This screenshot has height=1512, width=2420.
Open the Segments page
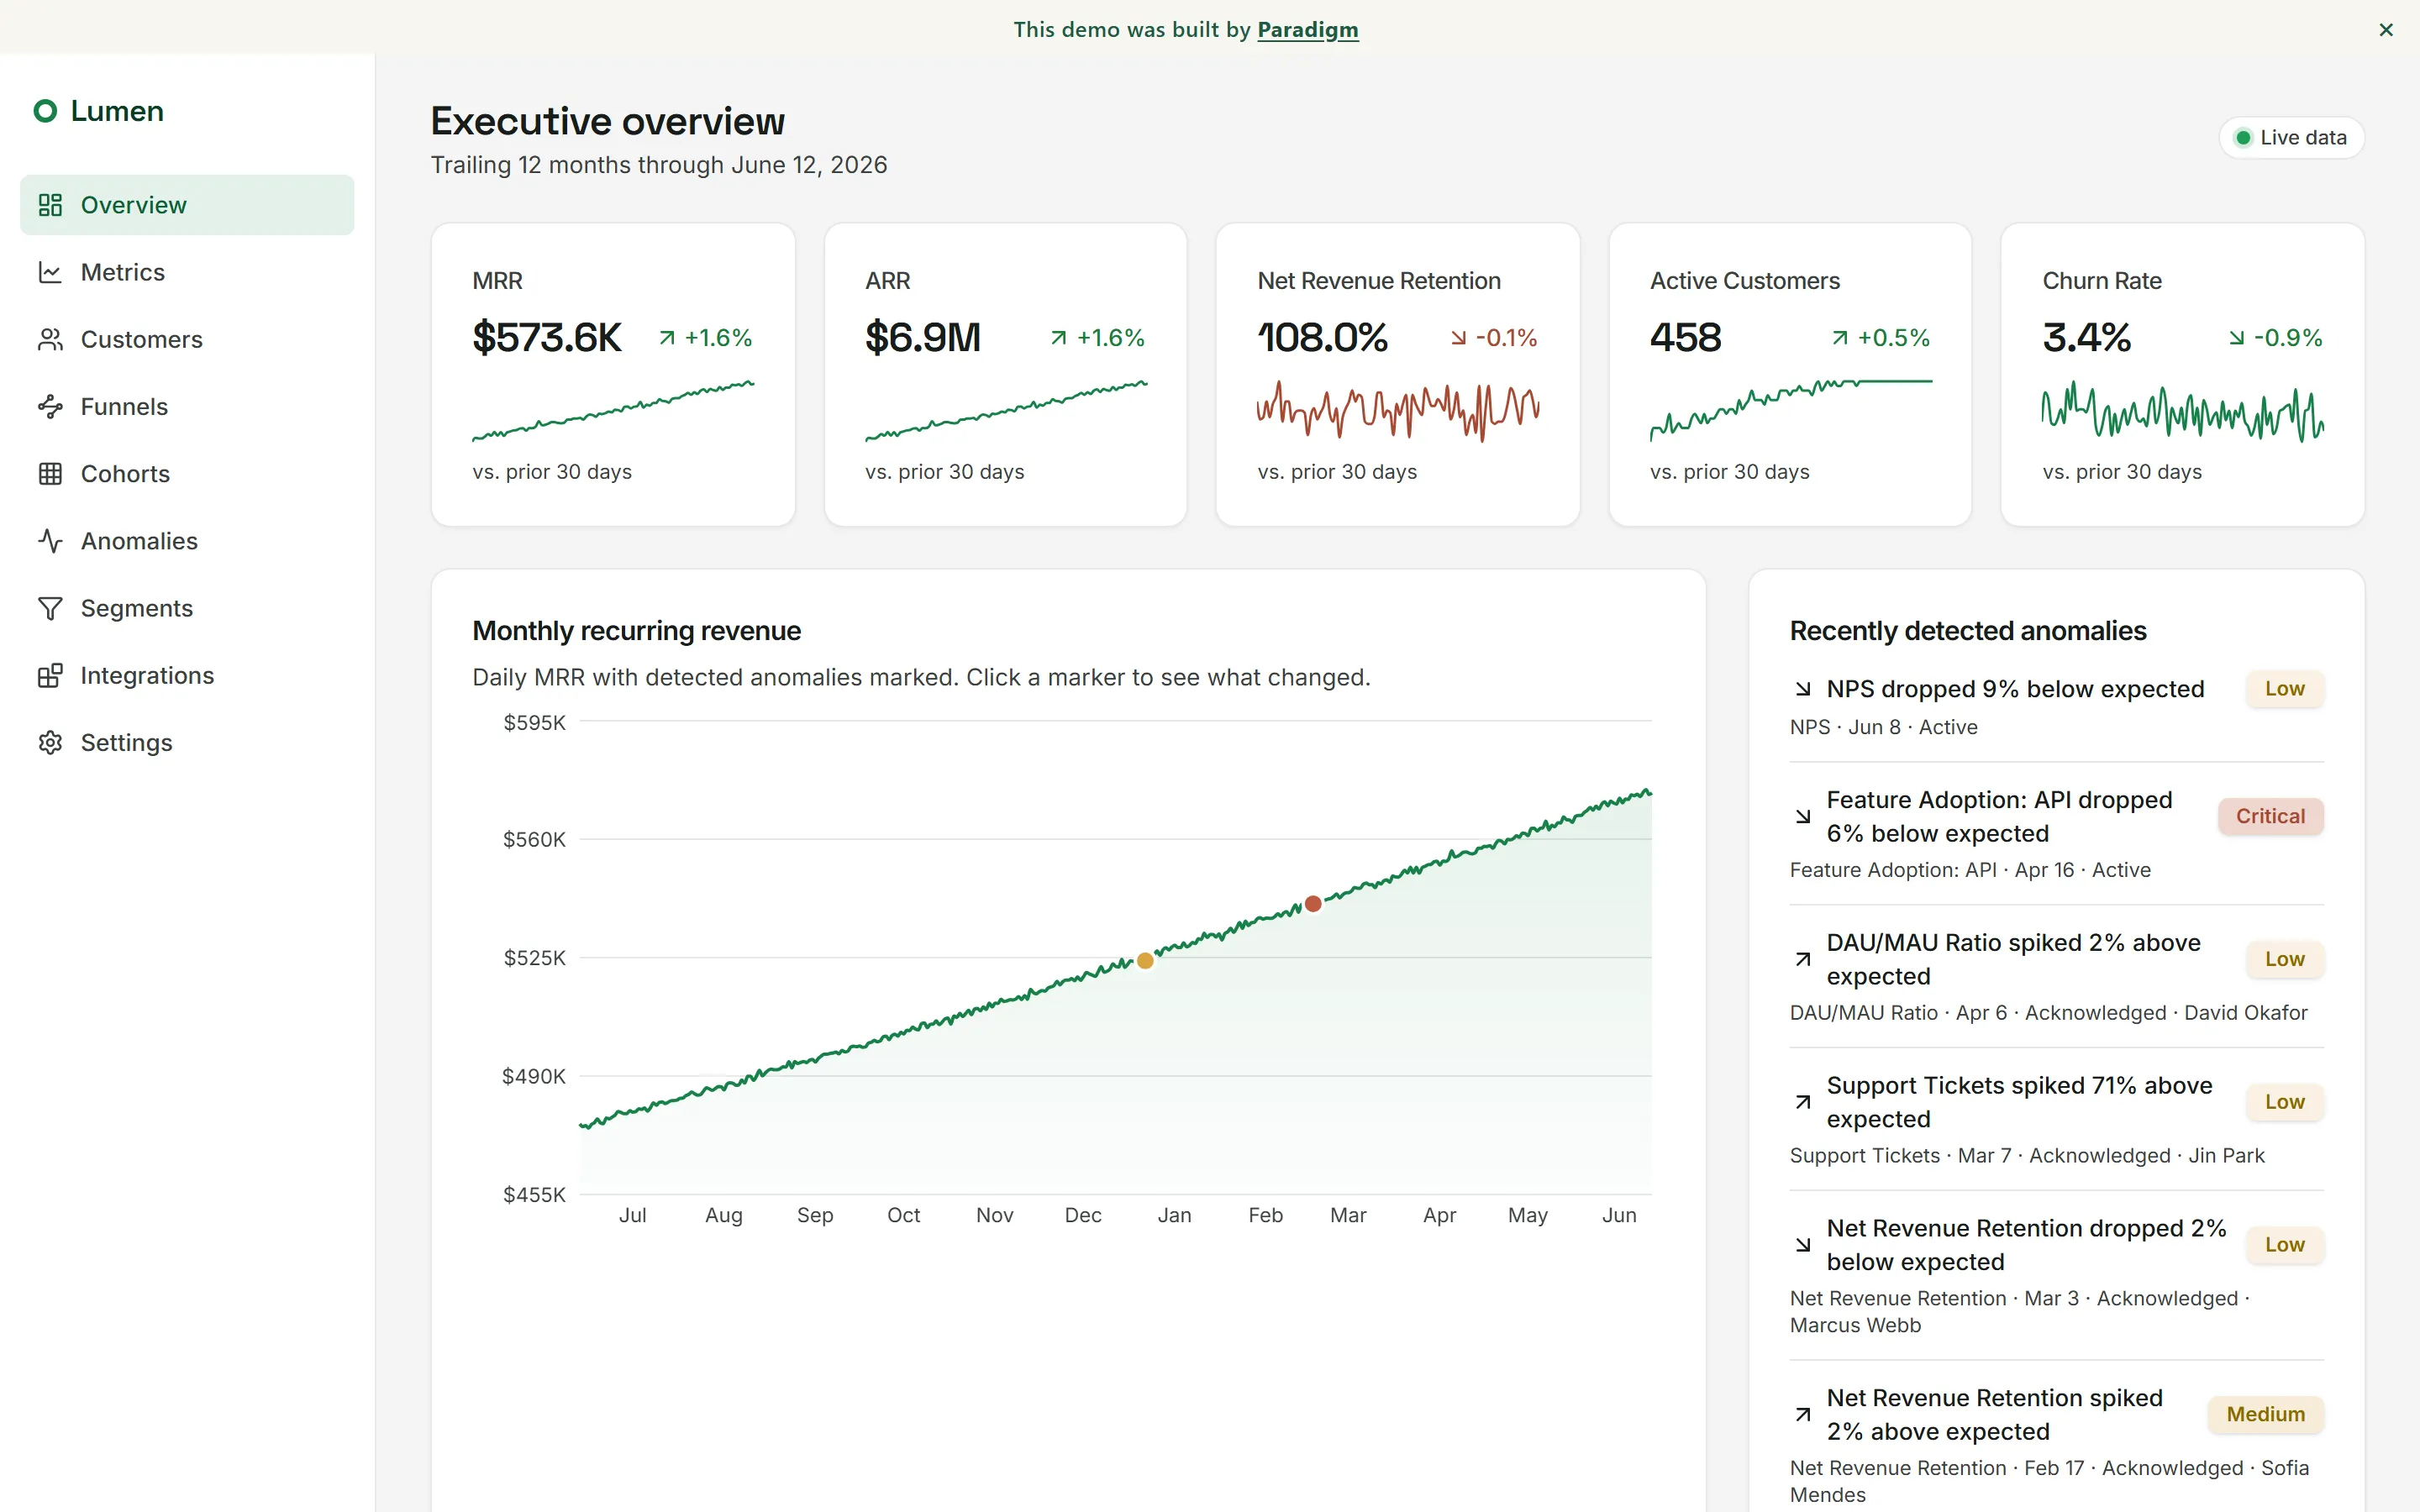point(187,608)
